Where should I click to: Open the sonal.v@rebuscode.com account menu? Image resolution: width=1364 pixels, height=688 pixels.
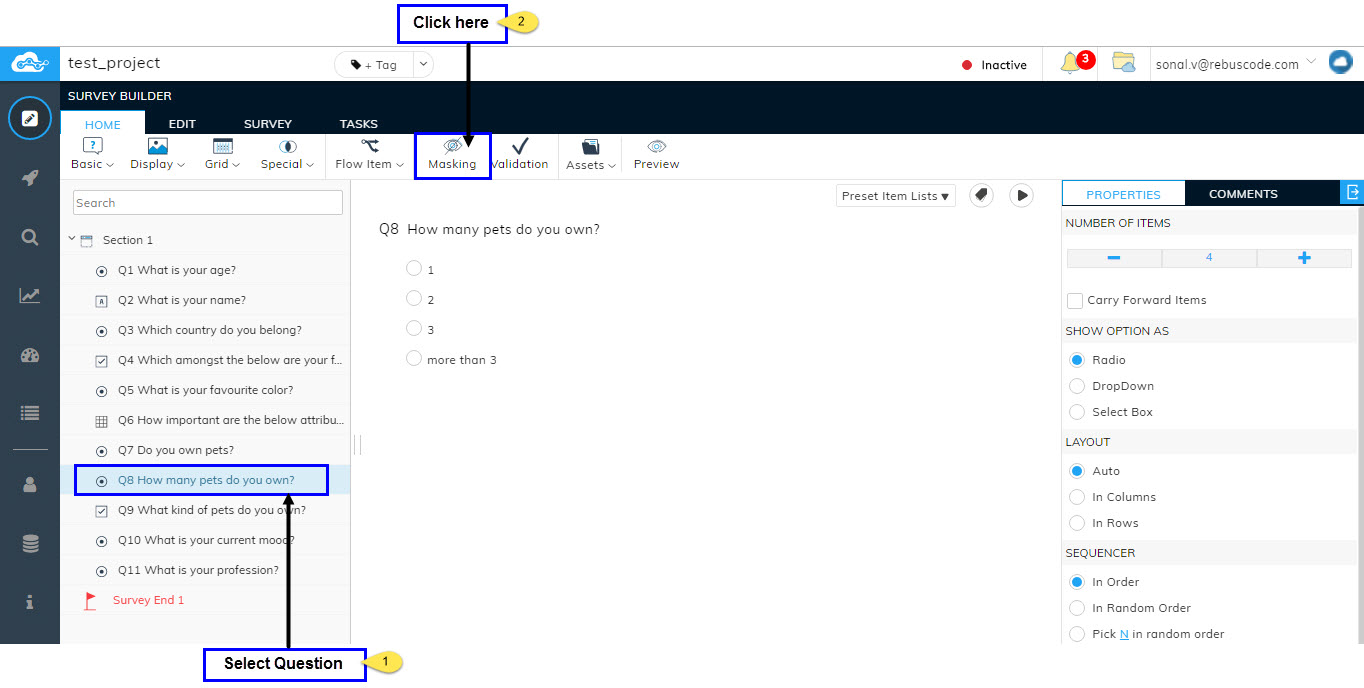tap(1235, 64)
